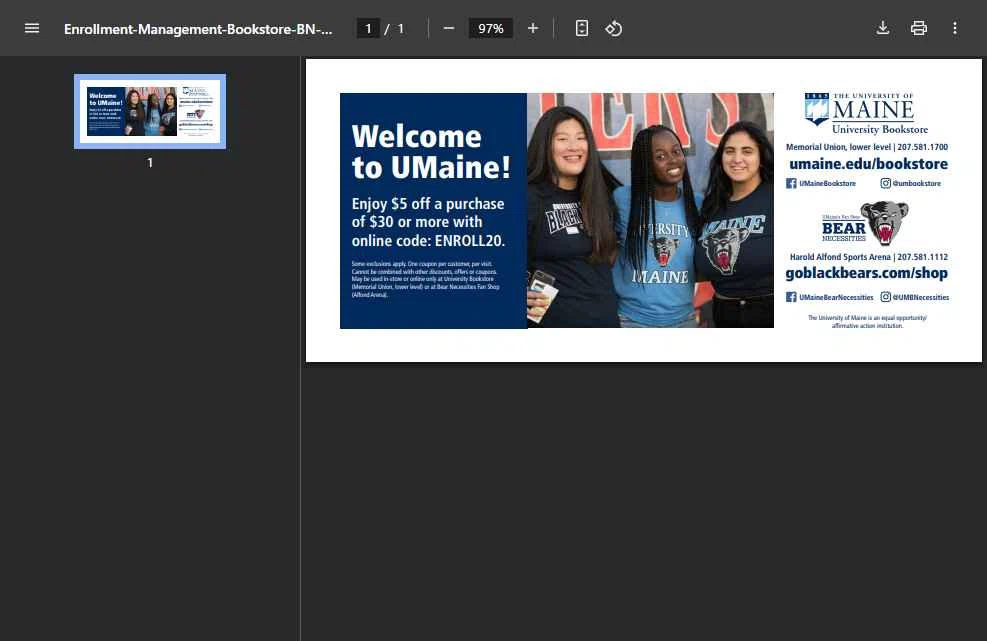987x641 pixels.
Task: Click the zoom out minus button
Action: point(448,28)
